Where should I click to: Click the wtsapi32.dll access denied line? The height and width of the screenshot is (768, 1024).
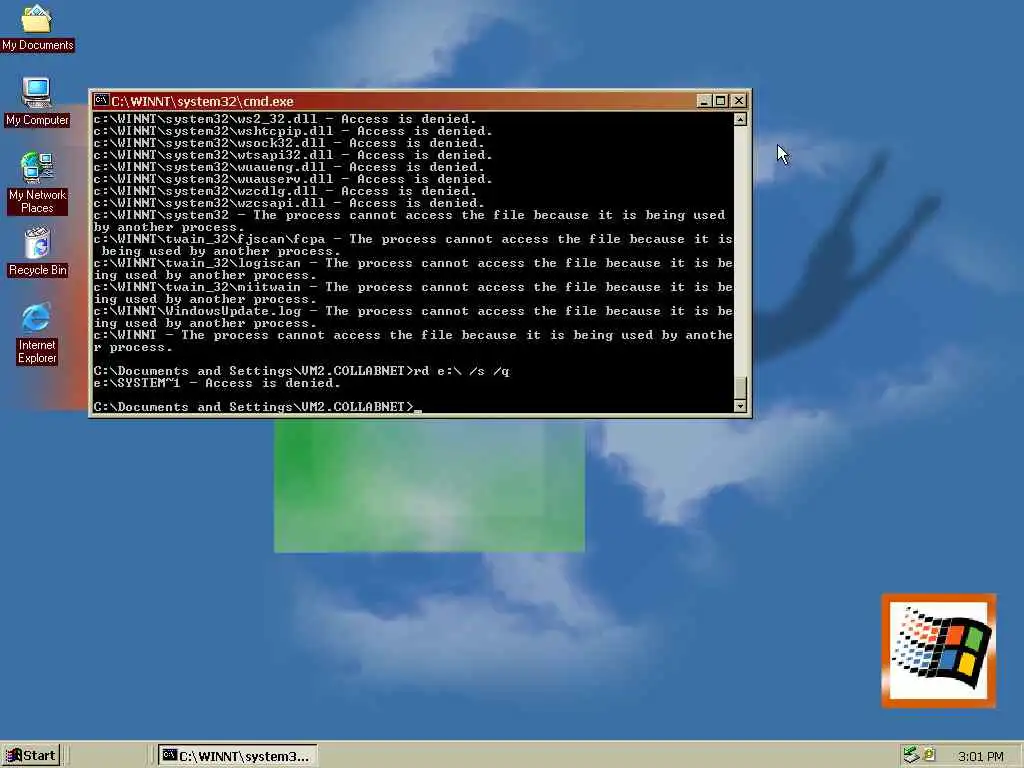(x=293, y=155)
